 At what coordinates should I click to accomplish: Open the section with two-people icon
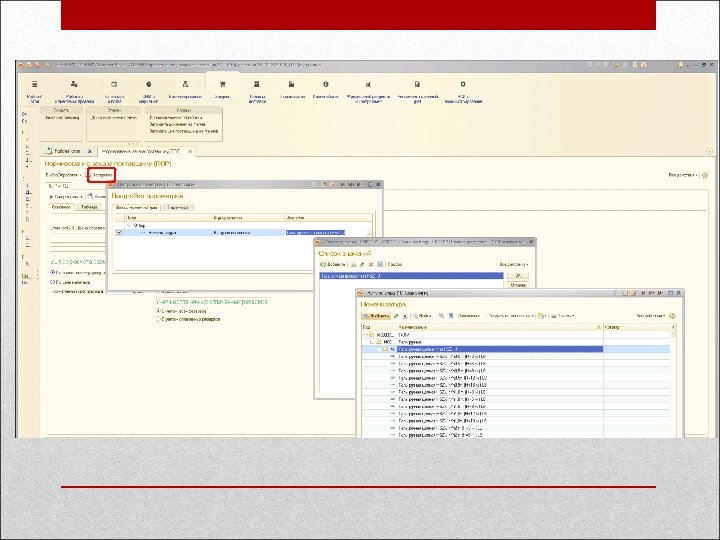74,84
